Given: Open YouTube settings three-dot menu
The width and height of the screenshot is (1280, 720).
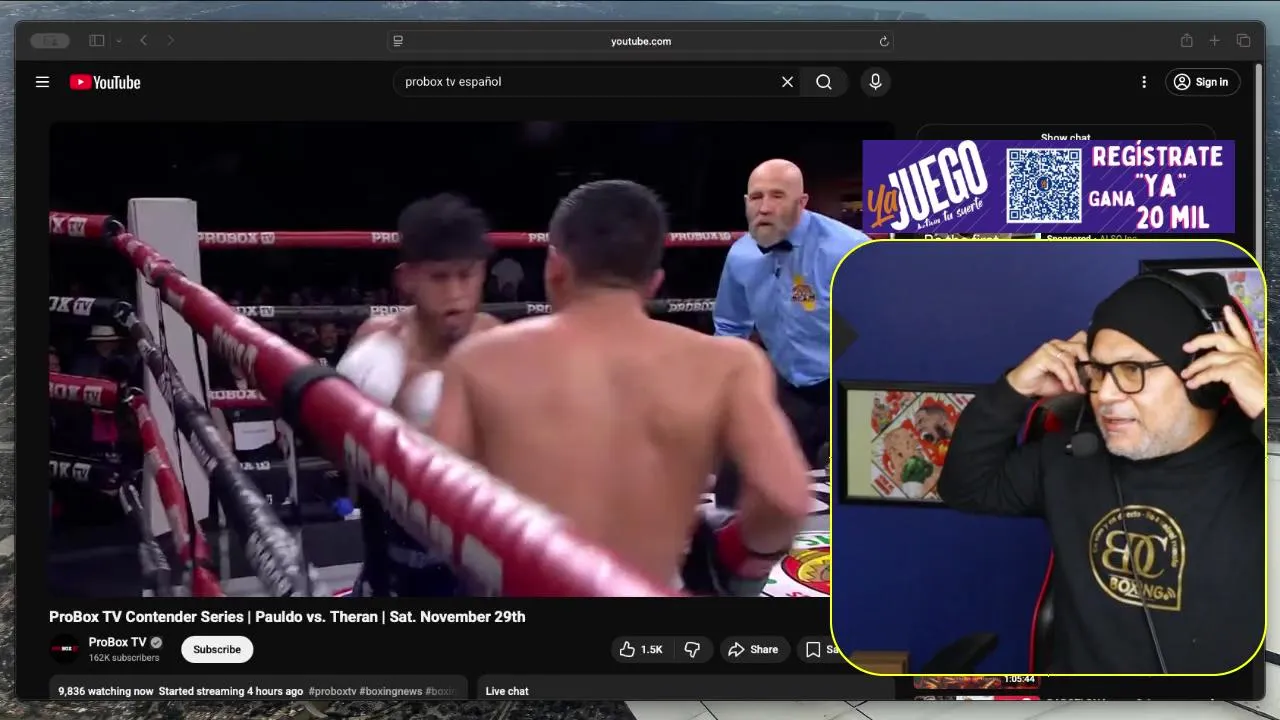Looking at the screenshot, I should click(1144, 82).
